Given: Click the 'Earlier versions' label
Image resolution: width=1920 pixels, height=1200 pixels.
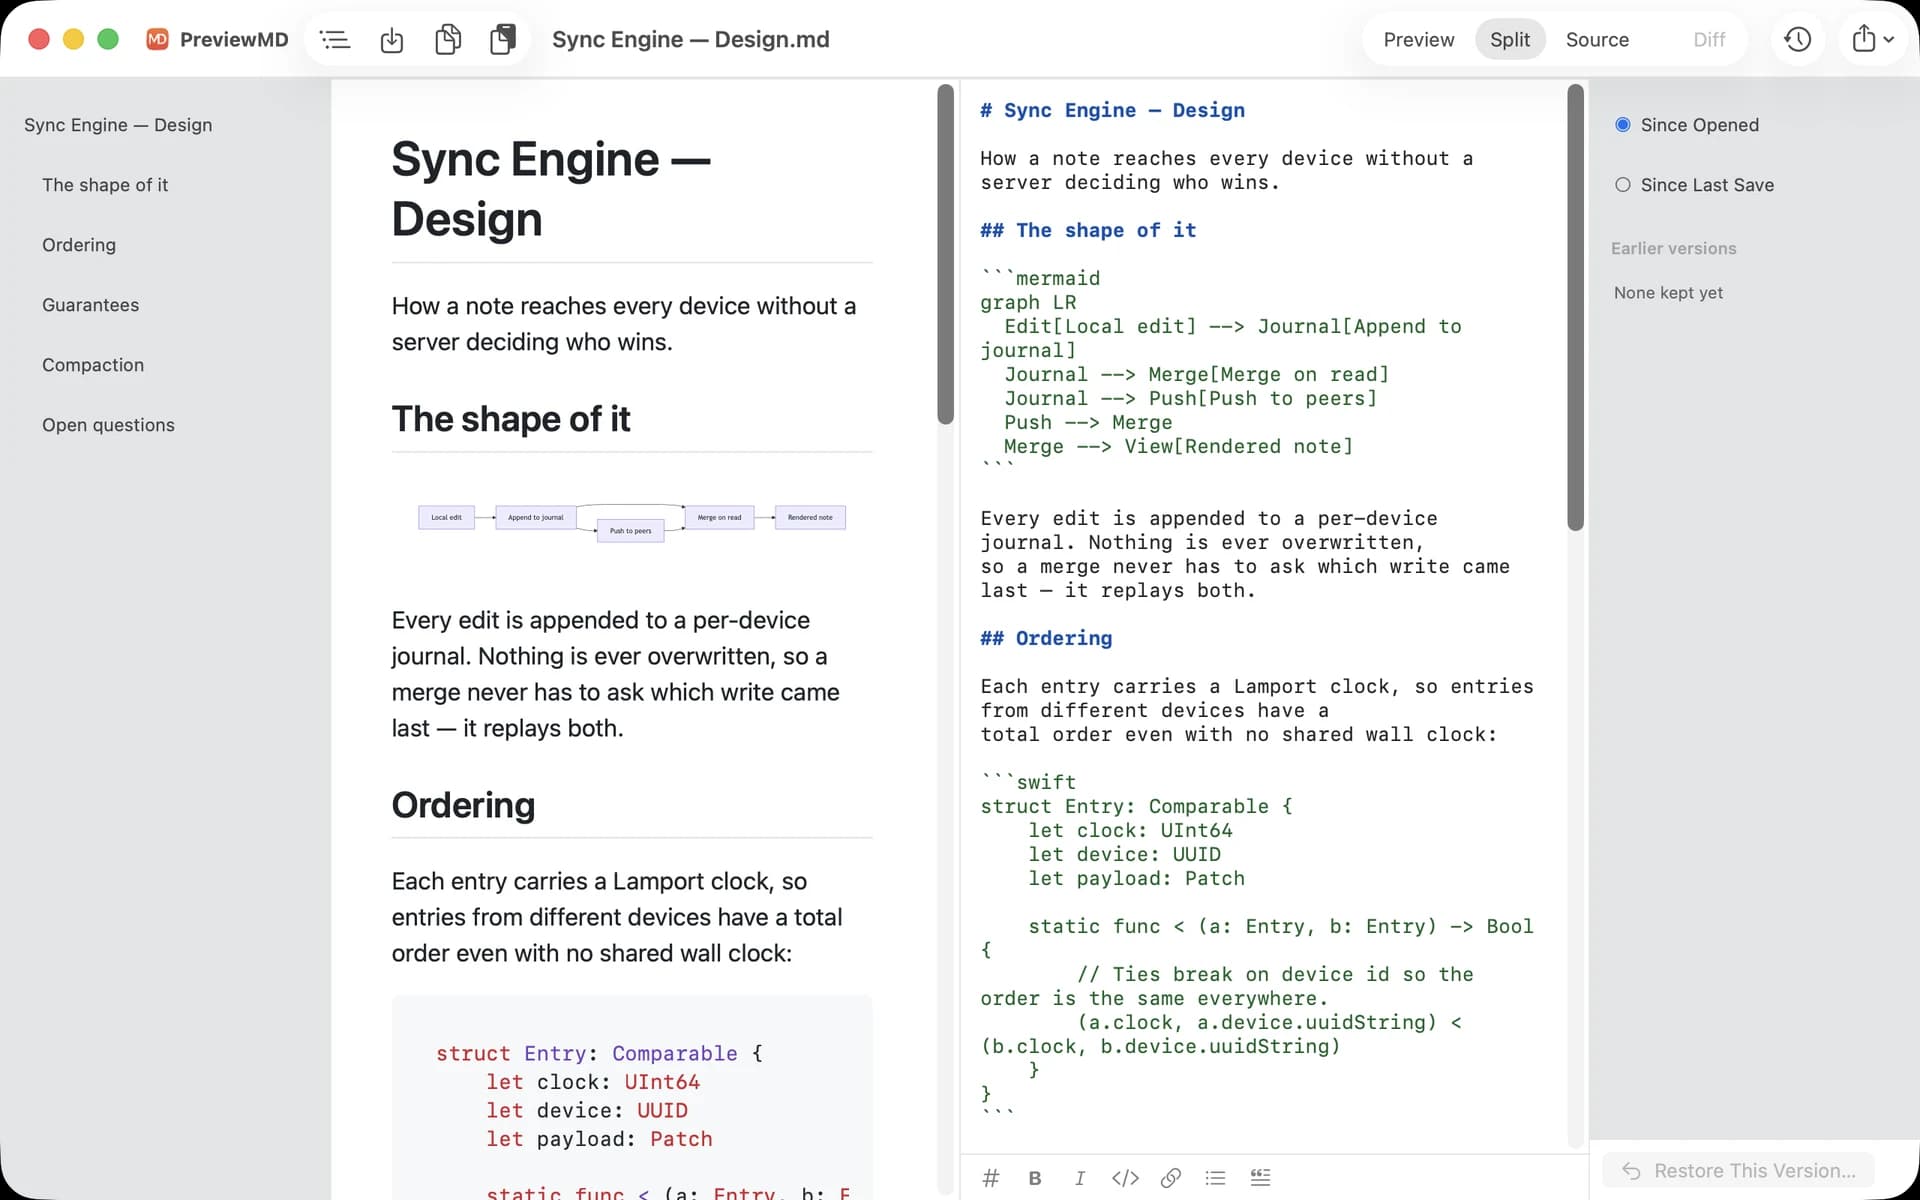Looking at the screenshot, I should (x=1673, y=248).
